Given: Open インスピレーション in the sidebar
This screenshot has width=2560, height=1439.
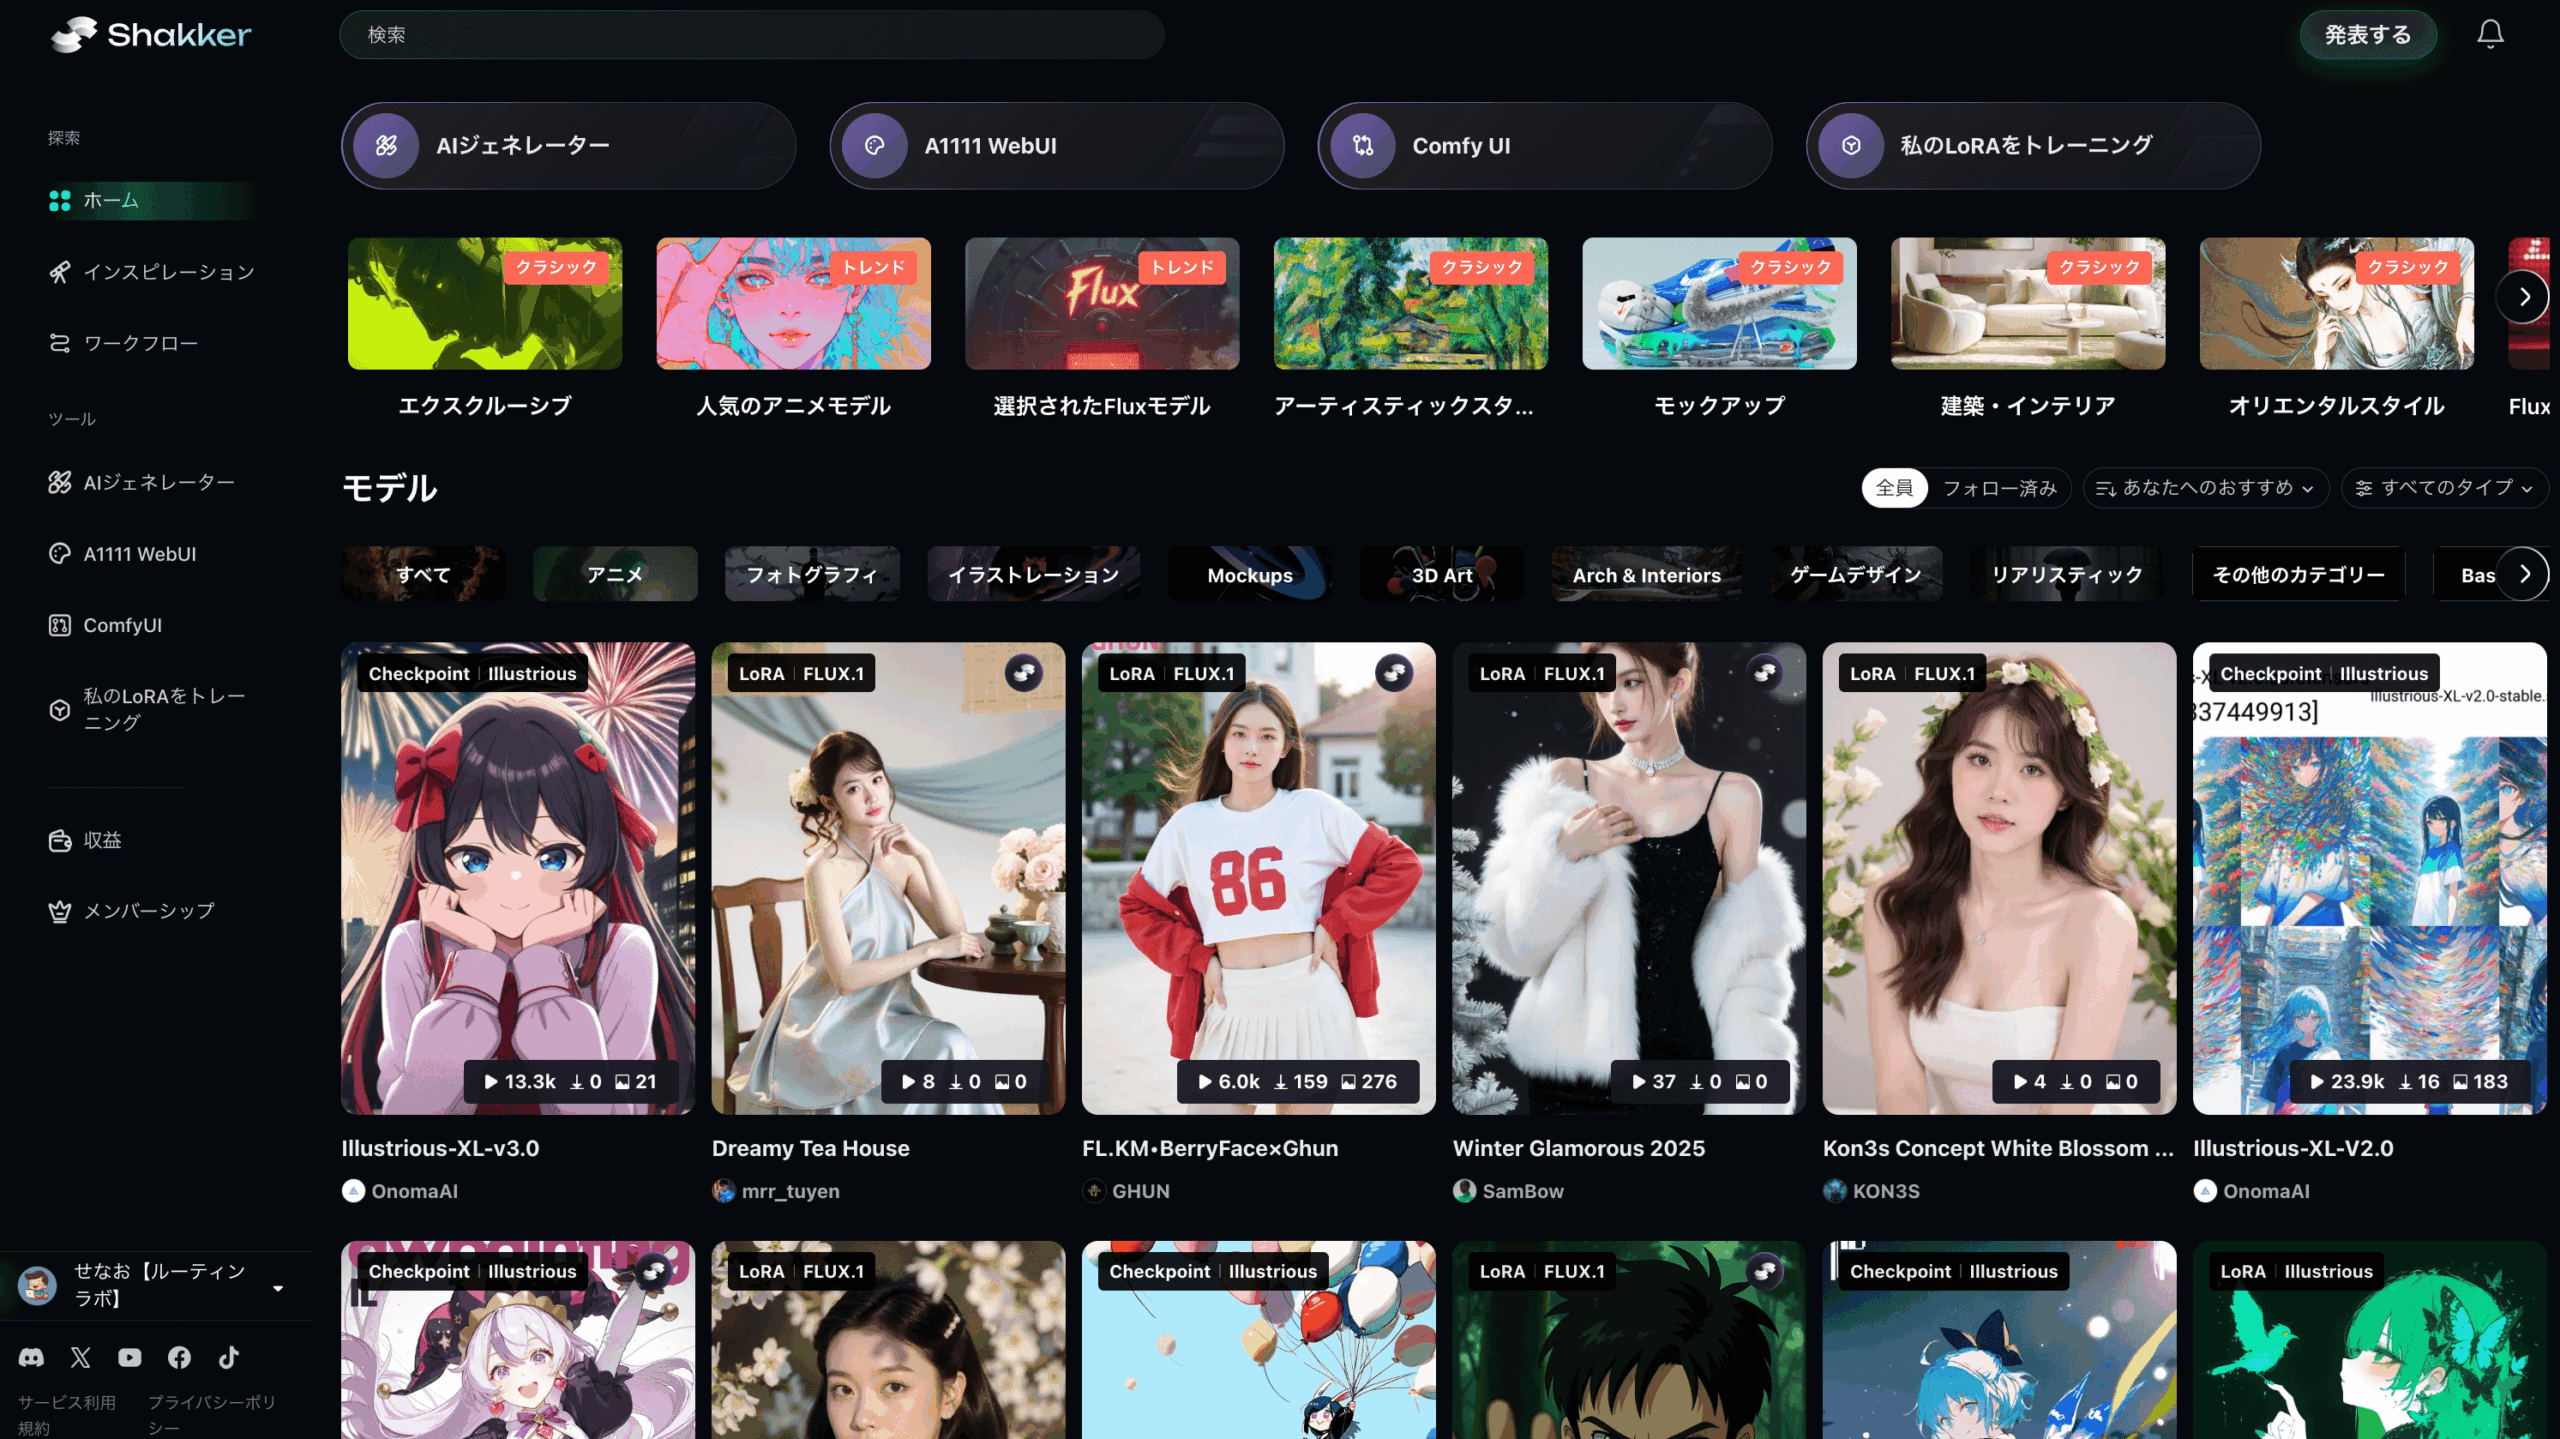Looking at the screenshot, I should point(168,272).
